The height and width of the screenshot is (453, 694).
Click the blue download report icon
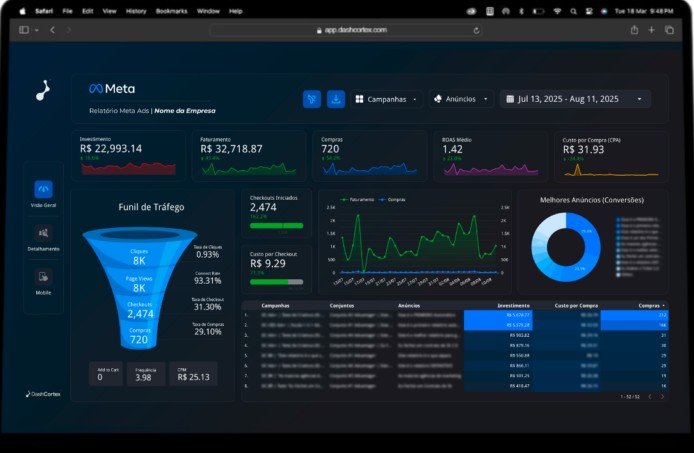pos(336,99)
